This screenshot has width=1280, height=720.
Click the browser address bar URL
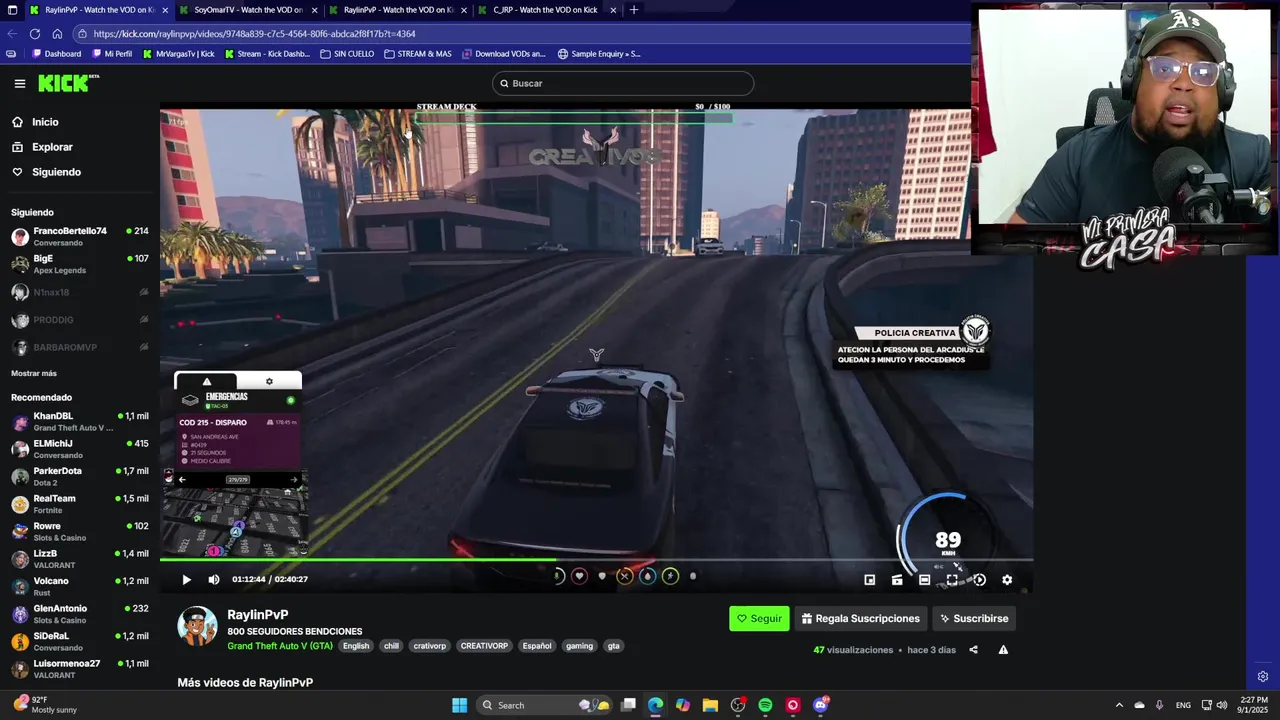(254, 34)
